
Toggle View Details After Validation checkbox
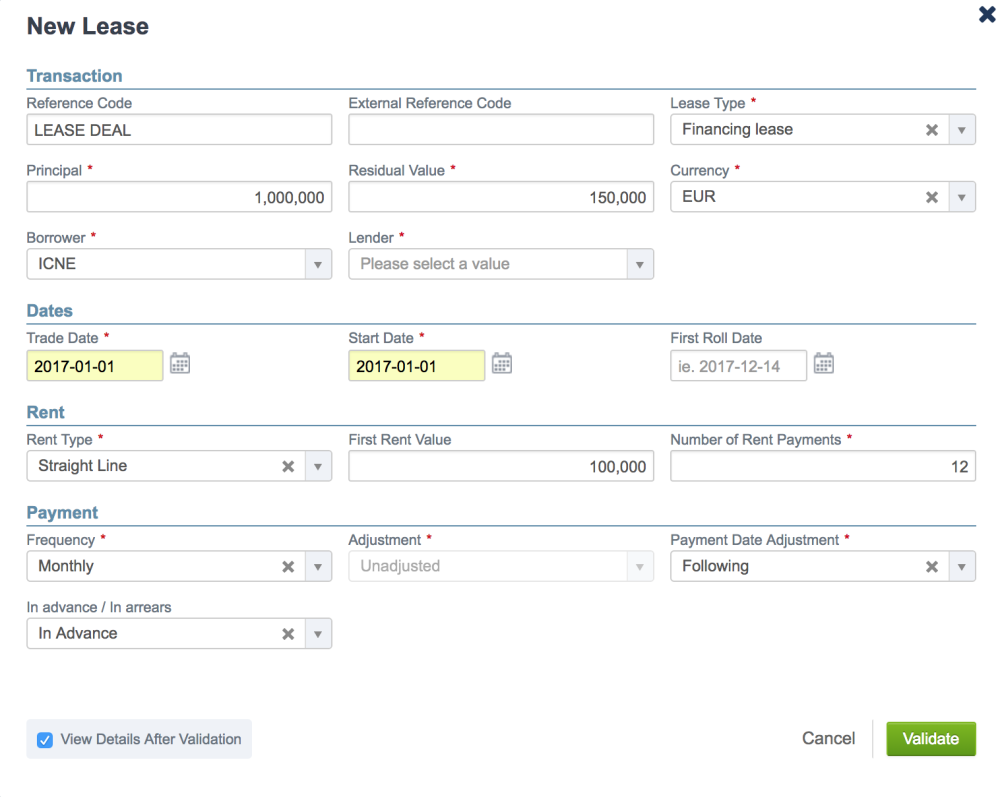point(45,740)
